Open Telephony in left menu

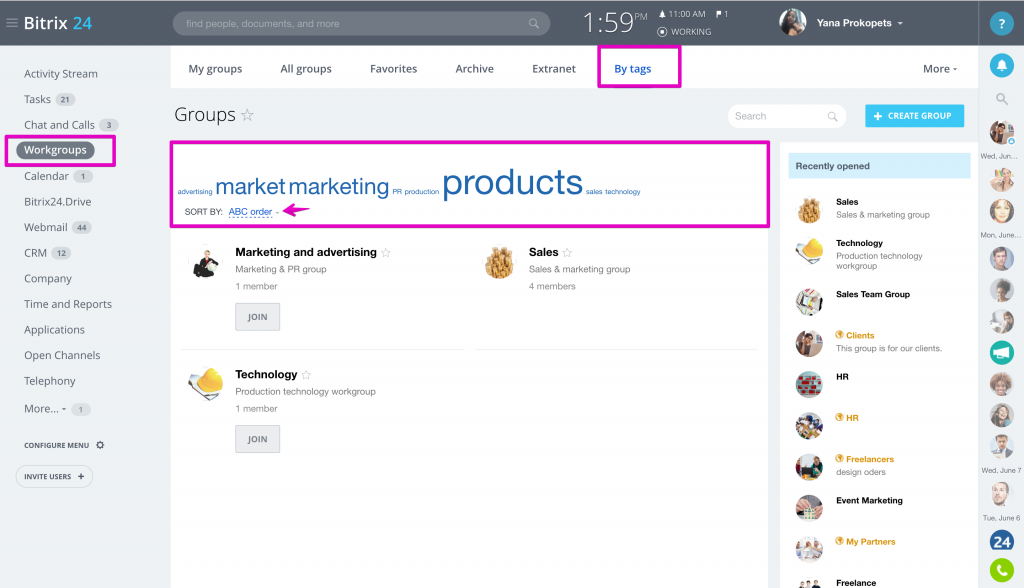[50, 381]
